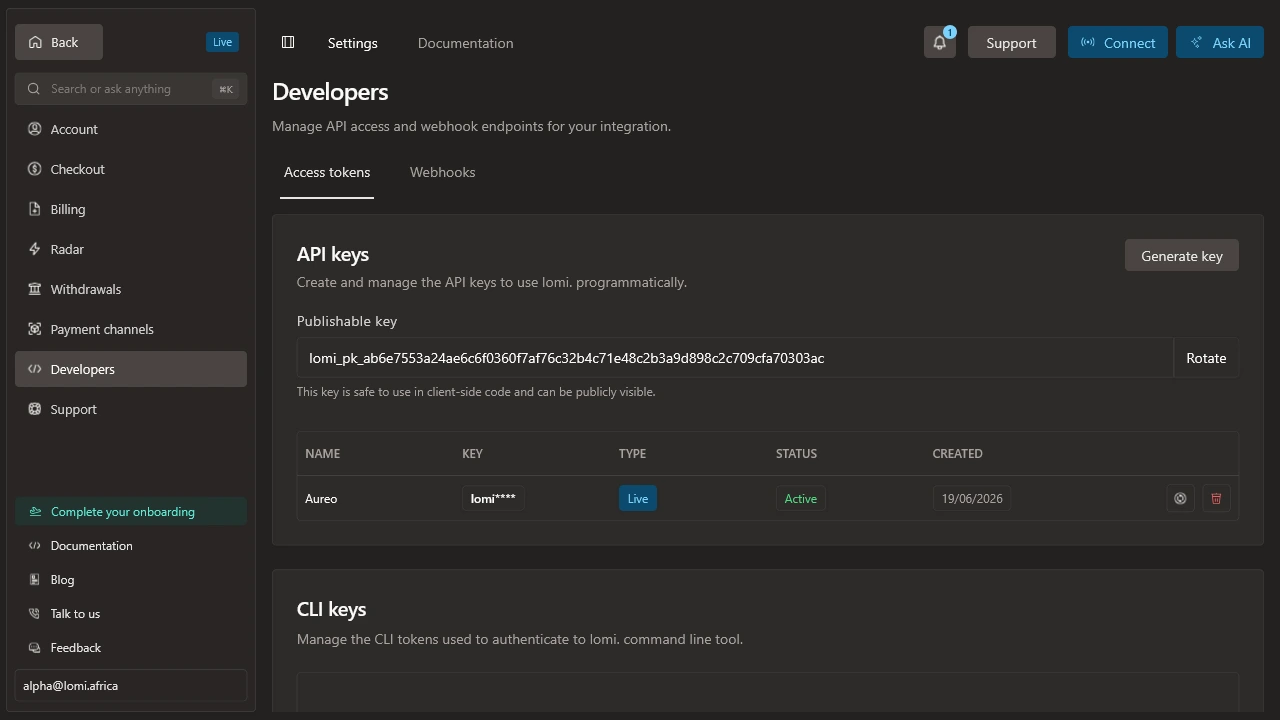Complete your onboarding link
1280x720 pixels.
pyautogui.click(x=131, y=511)
